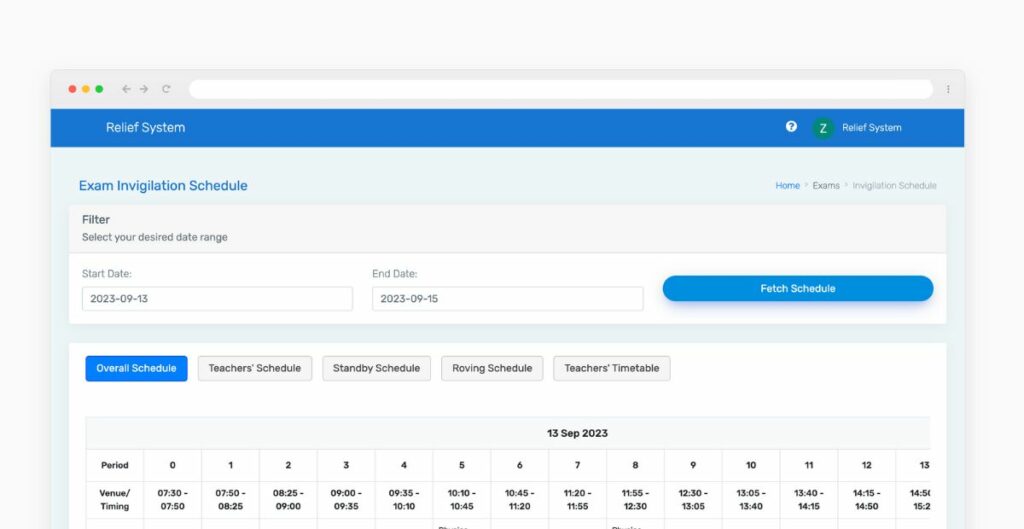Image resolution: width=1024 pixels, height=529 pixels.
Task: Go to Home breadcrumb link
Action: pyautogui.click(x=787, y=186)
